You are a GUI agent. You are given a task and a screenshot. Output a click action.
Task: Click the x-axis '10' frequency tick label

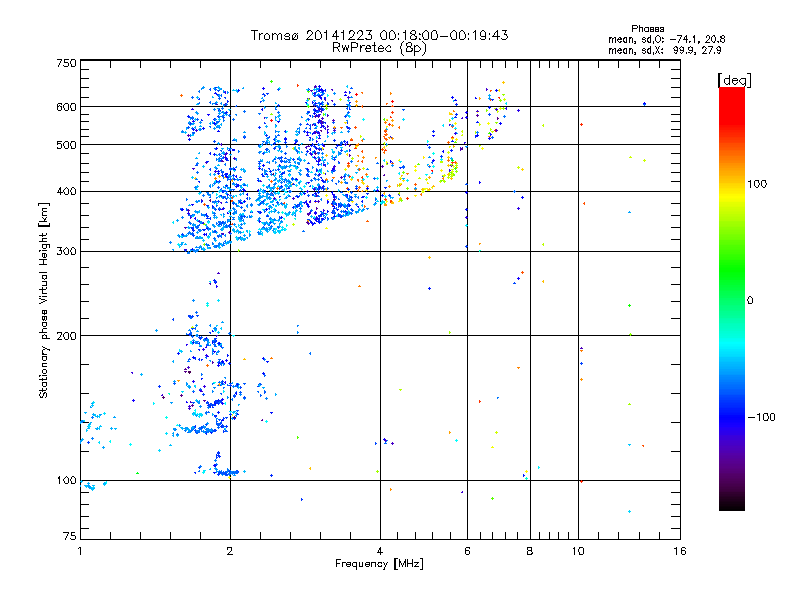coord(578,551)
